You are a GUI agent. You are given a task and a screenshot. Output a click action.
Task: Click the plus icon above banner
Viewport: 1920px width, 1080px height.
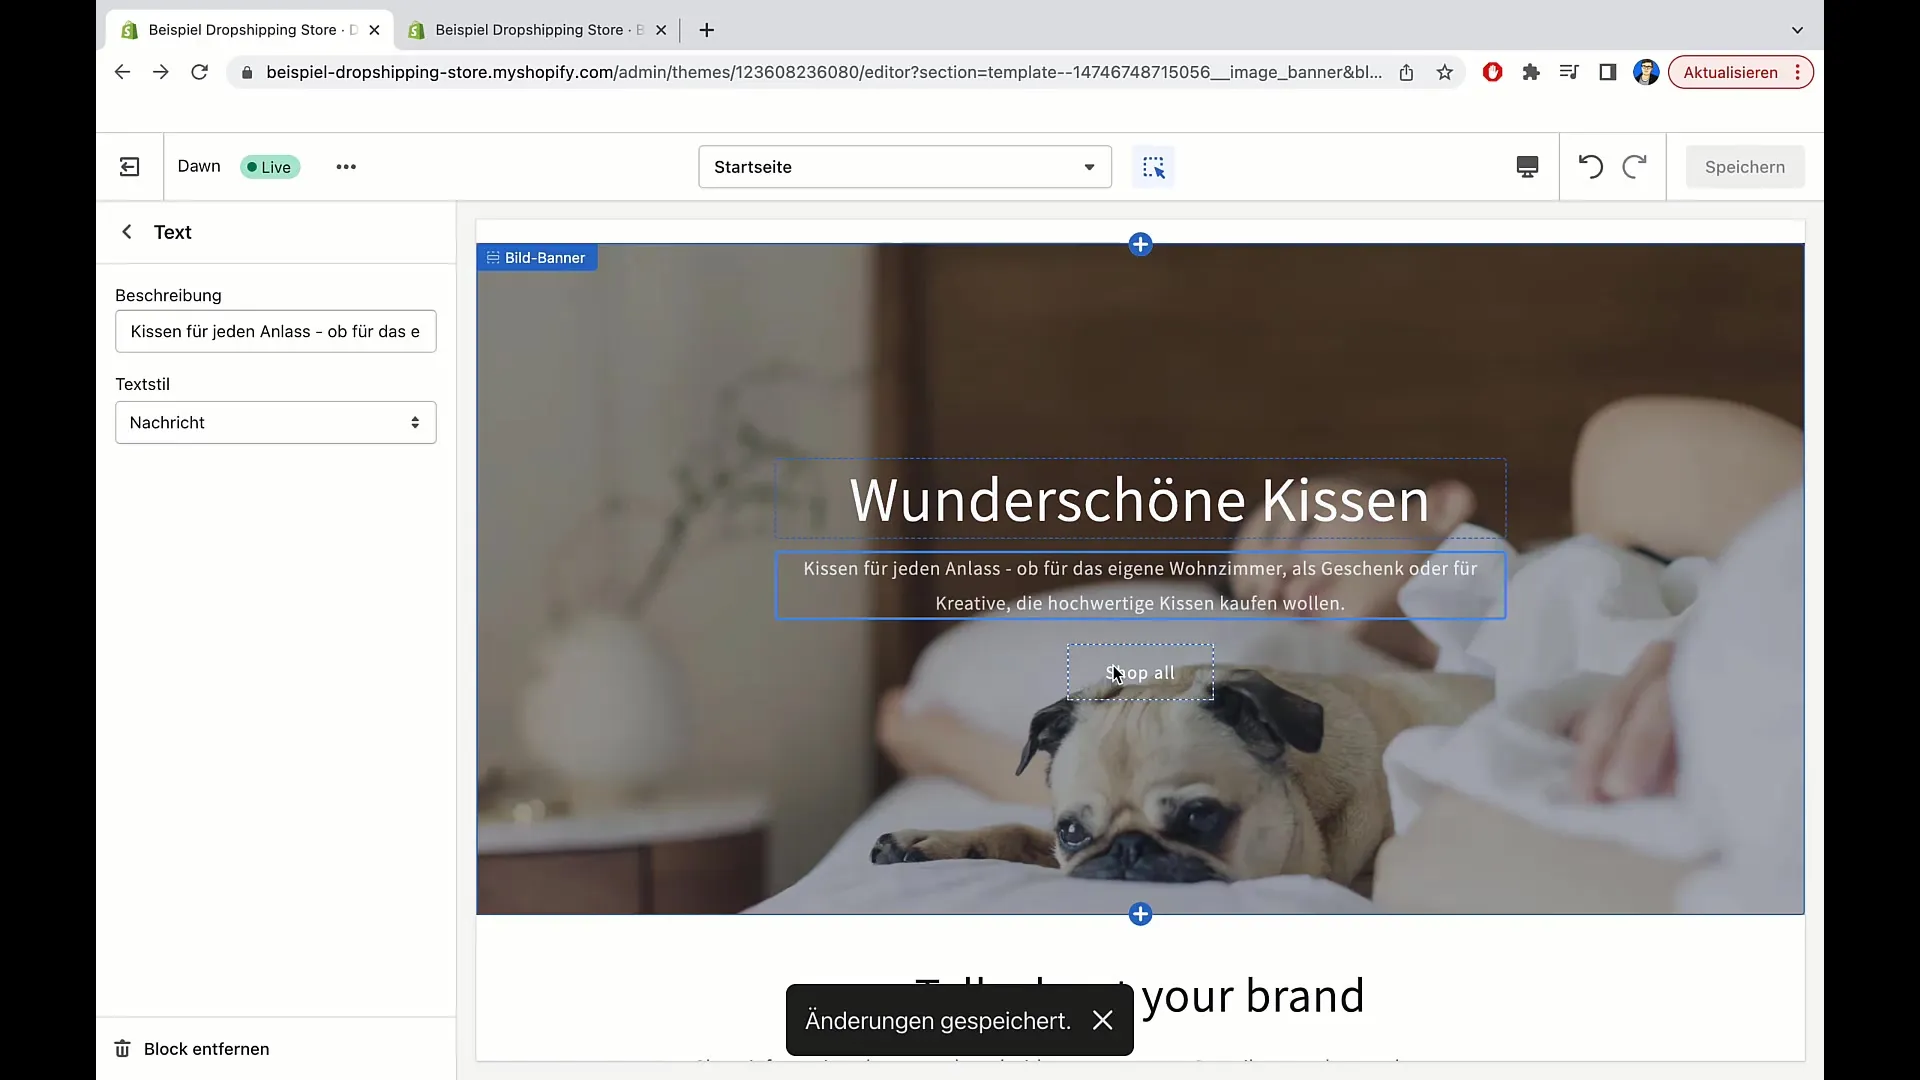coord(1139,243)
